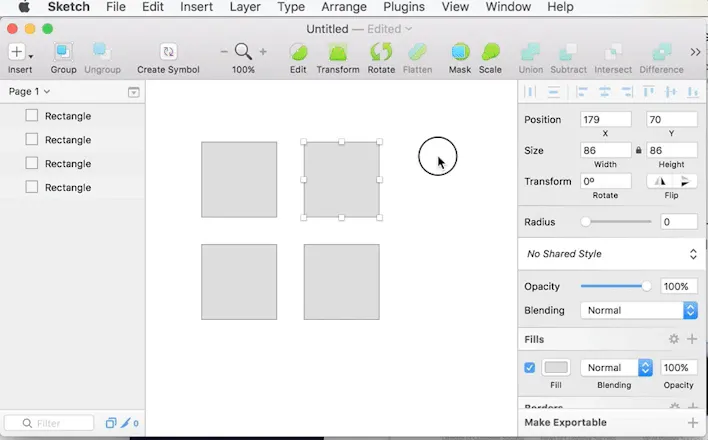Click the Flatten toolbar icon
The width and height of the screenshot is (708, 440).
(417, 52)
